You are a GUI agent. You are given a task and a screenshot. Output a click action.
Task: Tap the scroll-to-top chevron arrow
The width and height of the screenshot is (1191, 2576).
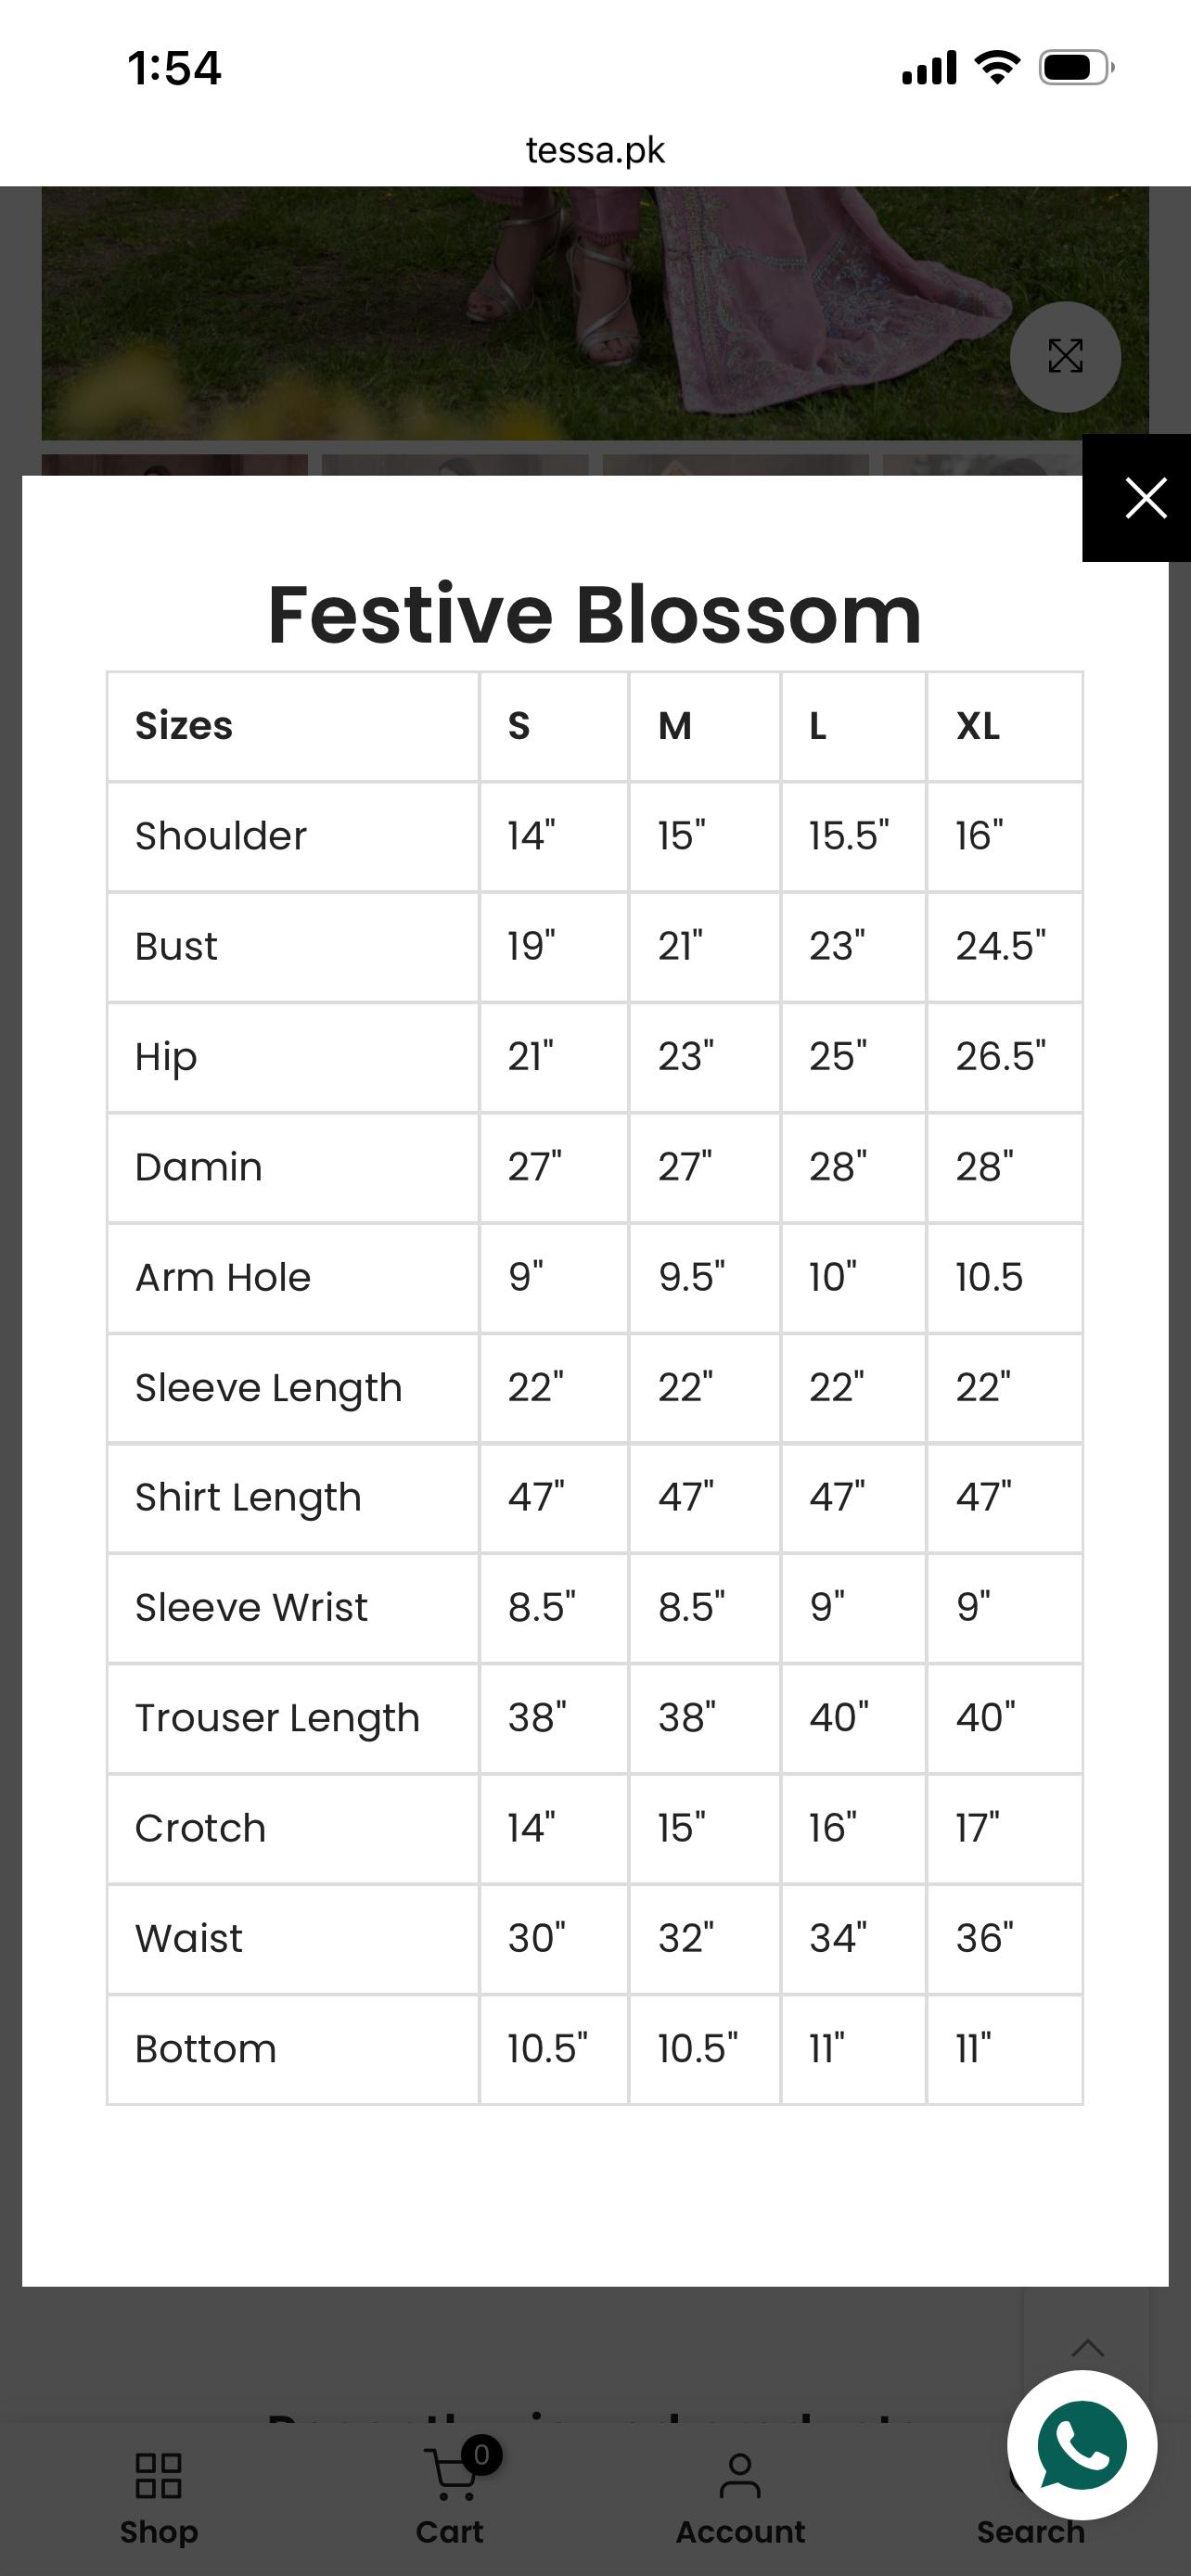click(x=1087, y=2348)
